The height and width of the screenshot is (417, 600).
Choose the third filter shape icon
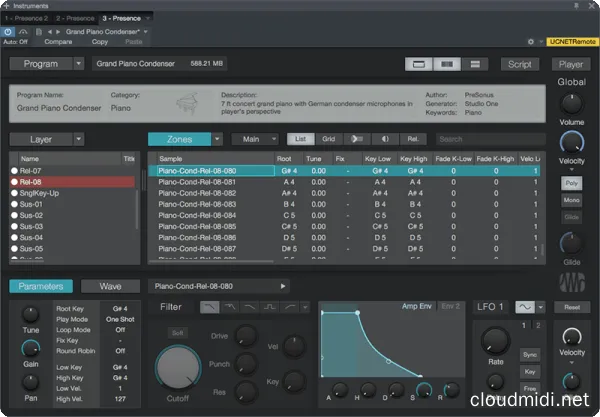pos(249,307)
